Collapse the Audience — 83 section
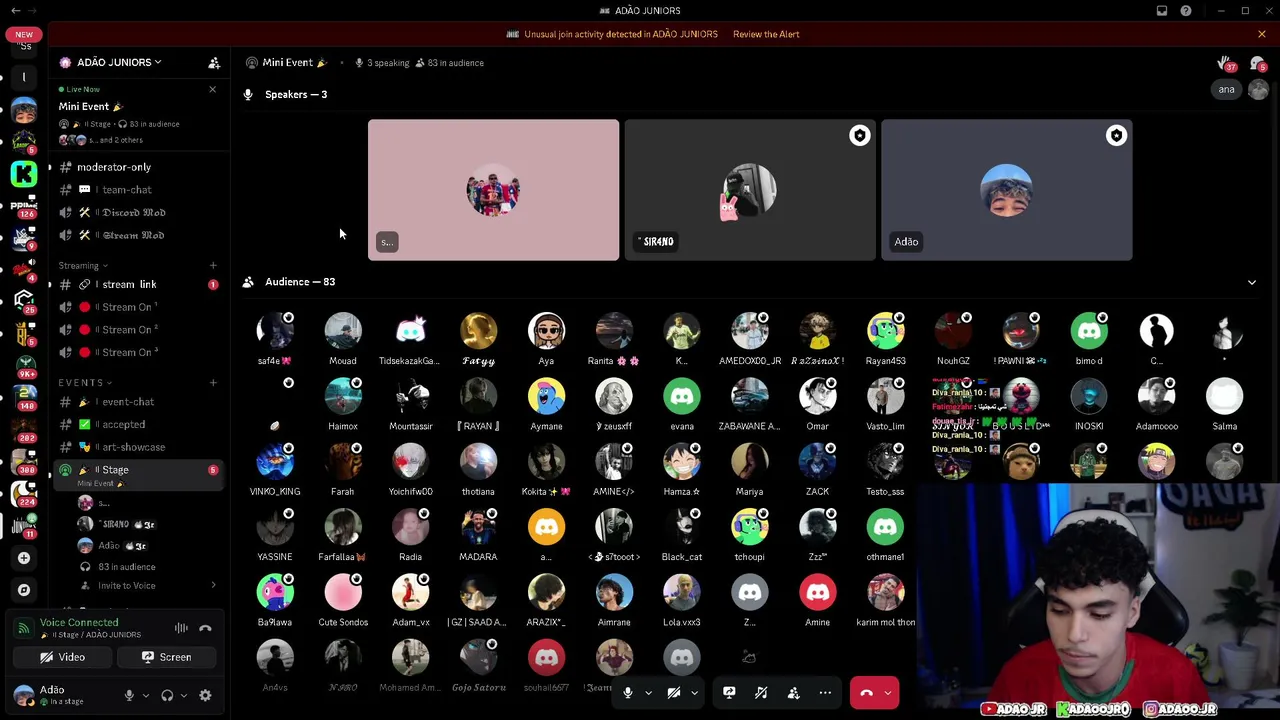1280x720 pixels. click(1251, 283)
